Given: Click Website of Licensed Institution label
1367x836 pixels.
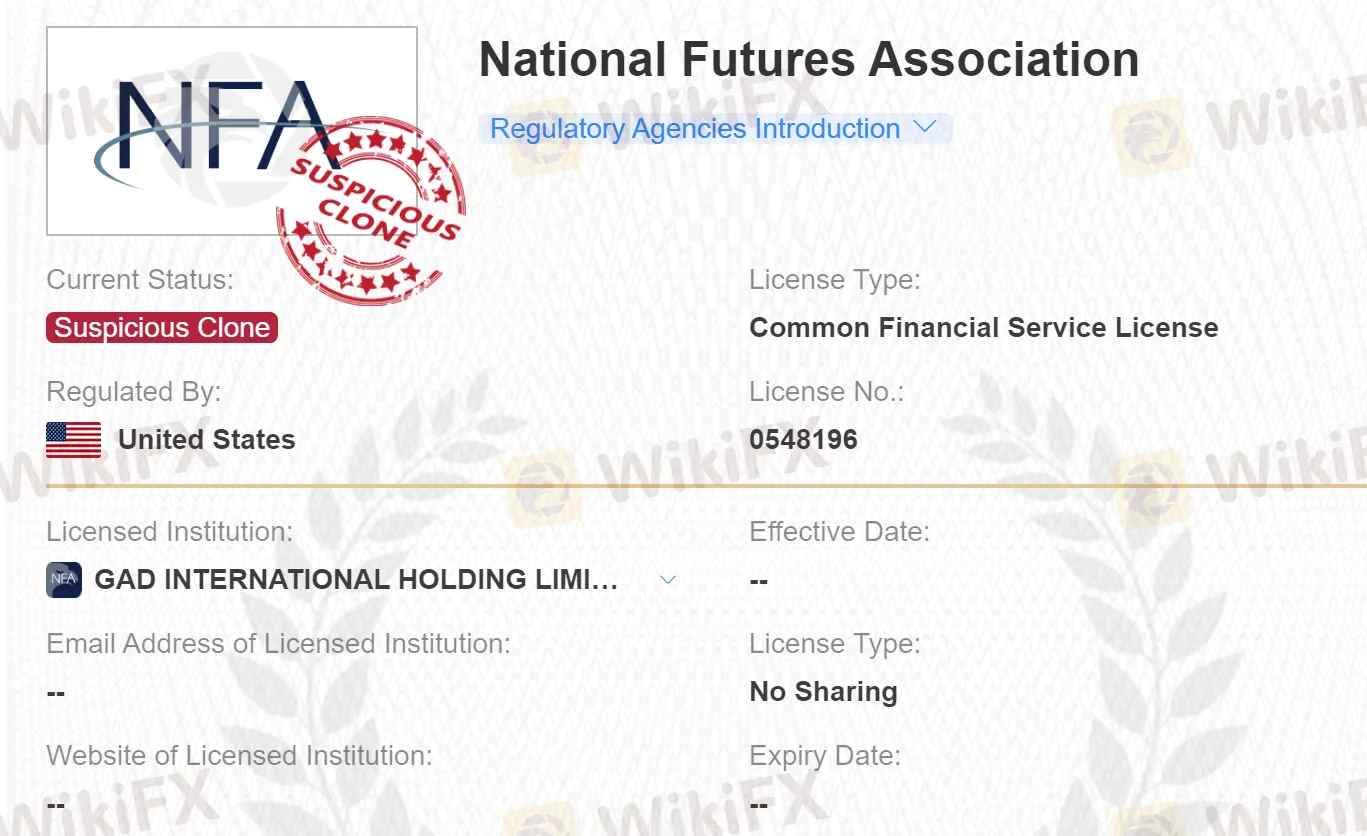Looking at the screenshot, I should point(240,756).
